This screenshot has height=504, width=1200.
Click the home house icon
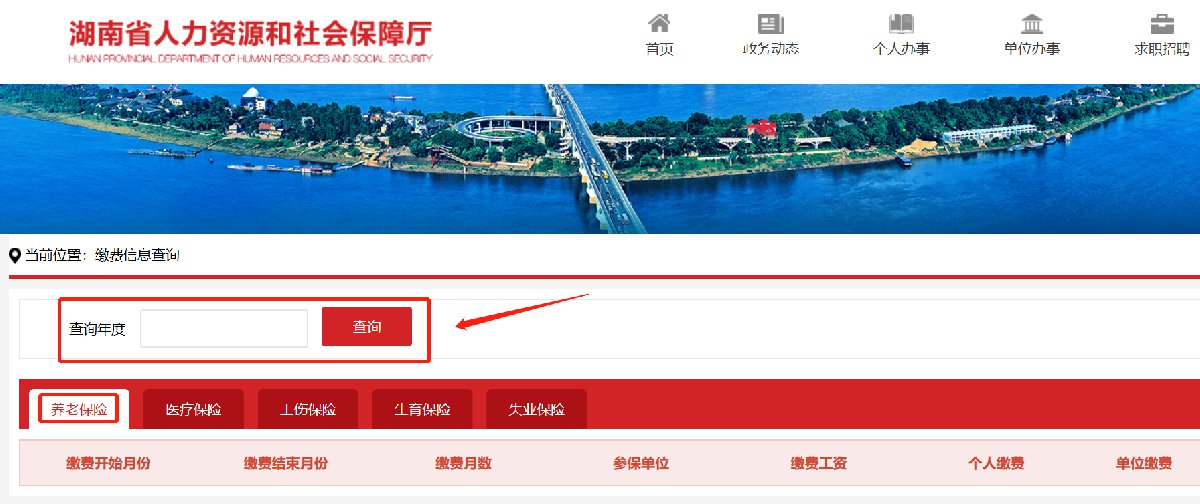[659, 23]
